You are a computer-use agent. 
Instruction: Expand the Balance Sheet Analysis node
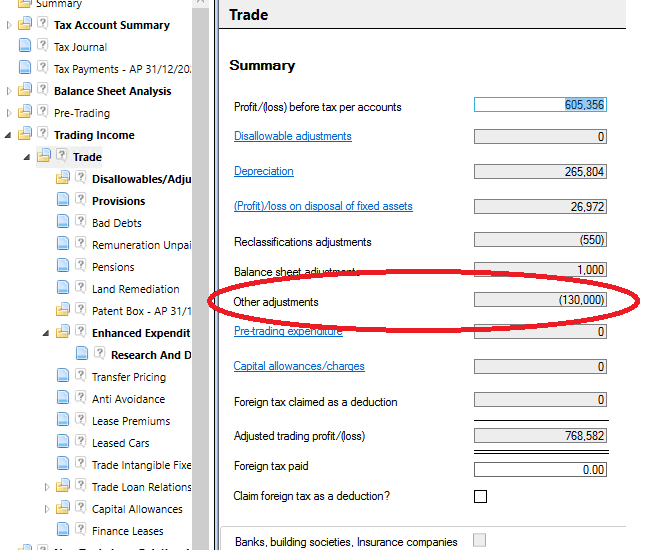[9, 91]
